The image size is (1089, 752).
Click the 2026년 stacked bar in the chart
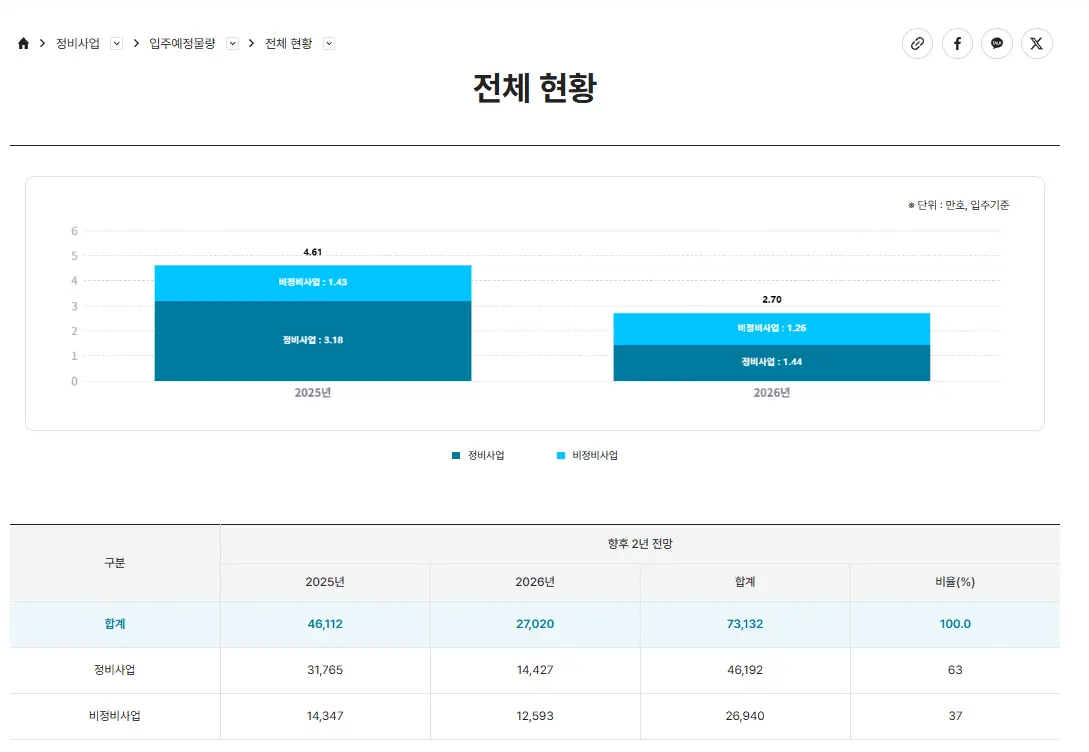tap(771, 345)
